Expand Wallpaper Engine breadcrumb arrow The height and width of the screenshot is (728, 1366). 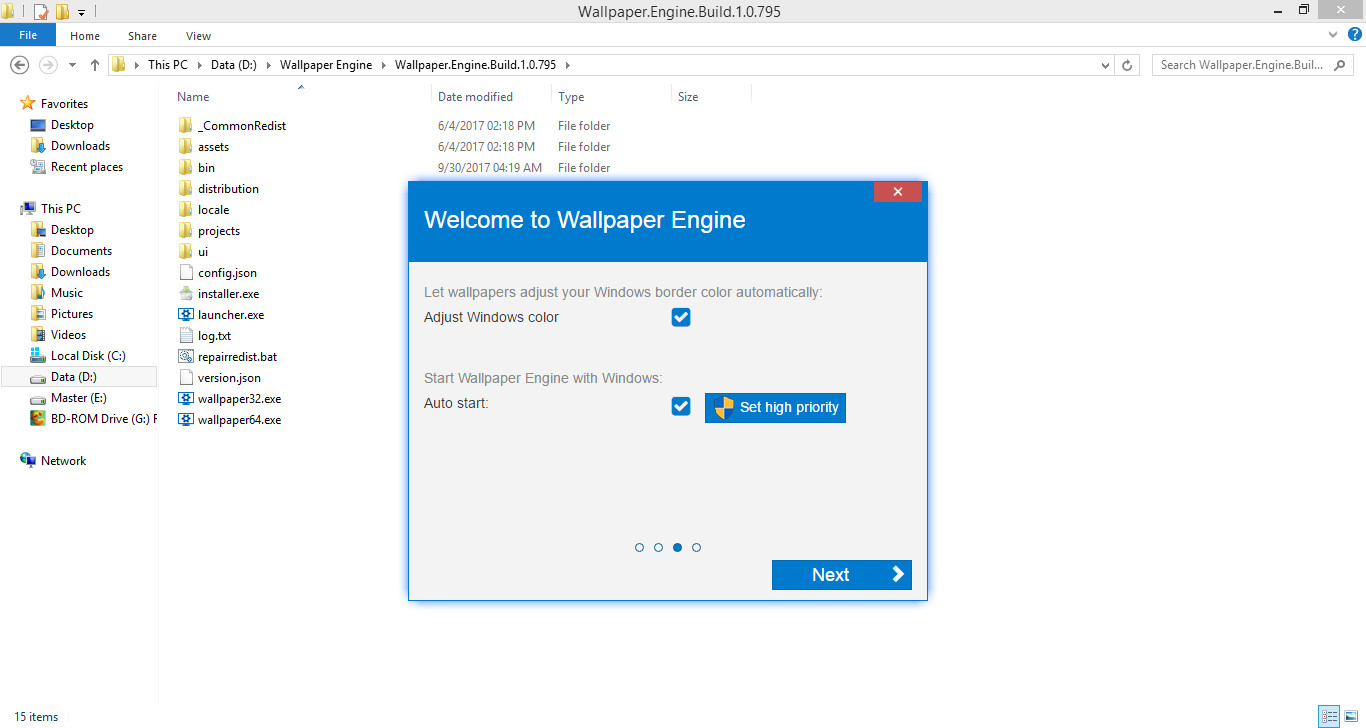[384, 65]
